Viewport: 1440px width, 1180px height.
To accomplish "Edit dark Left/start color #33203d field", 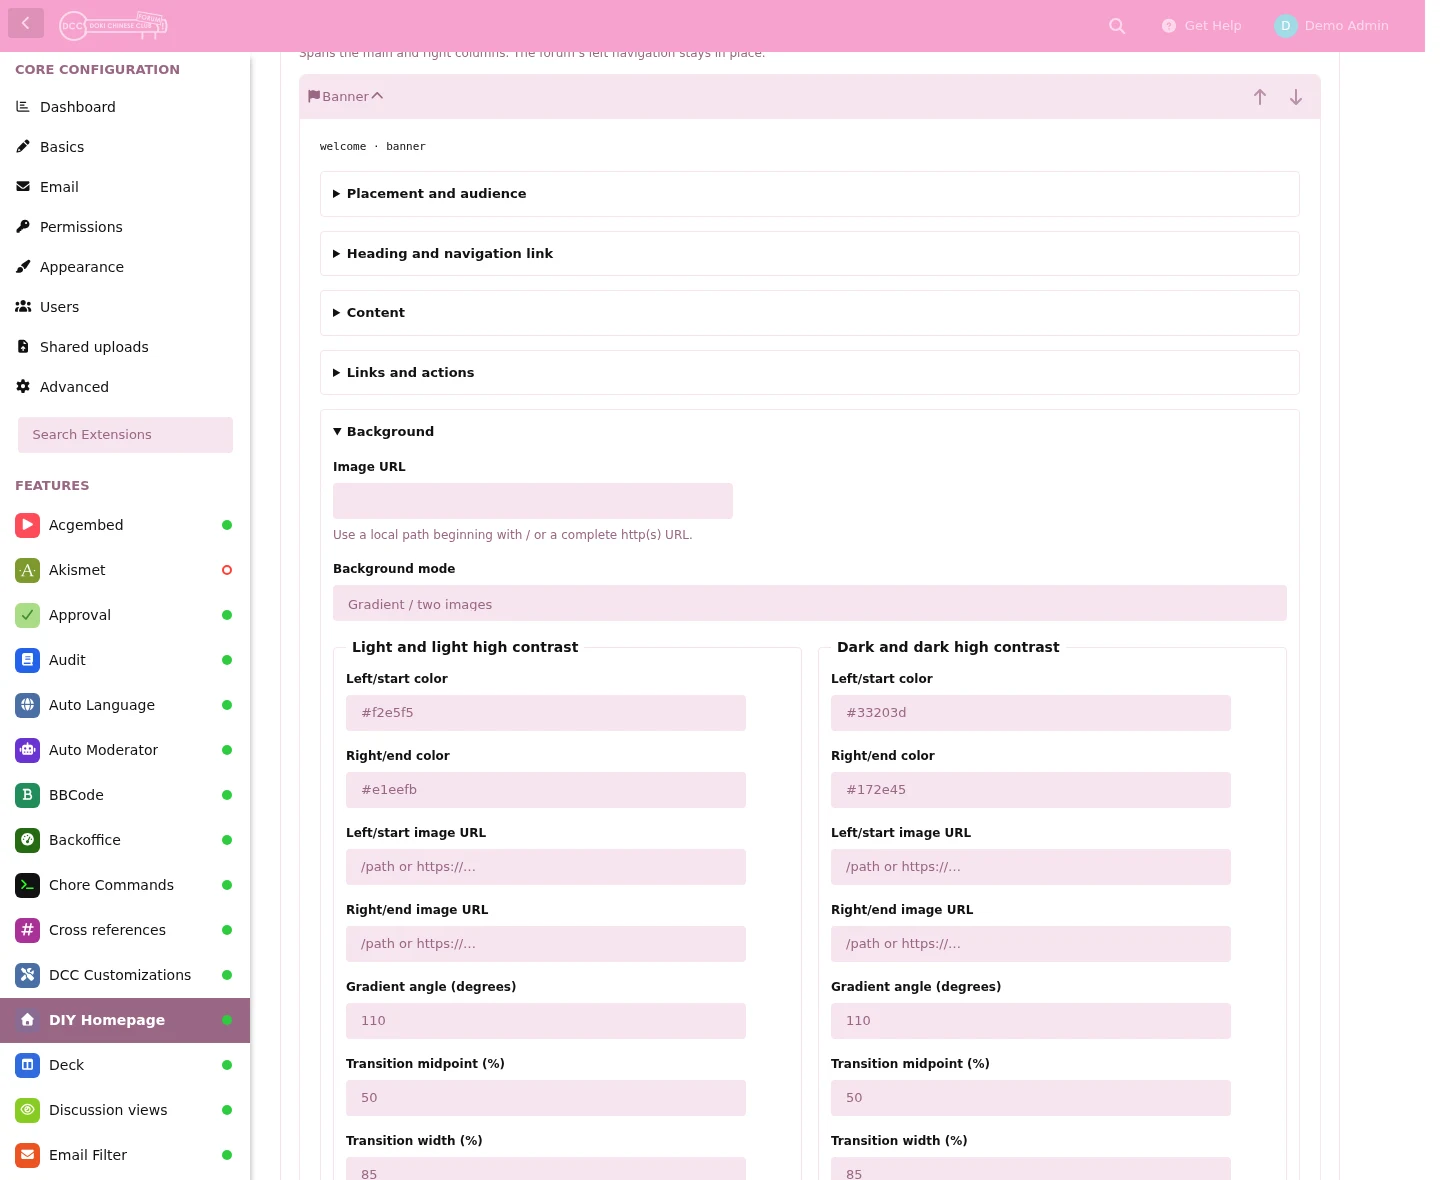I will (x=1031, y=713).
